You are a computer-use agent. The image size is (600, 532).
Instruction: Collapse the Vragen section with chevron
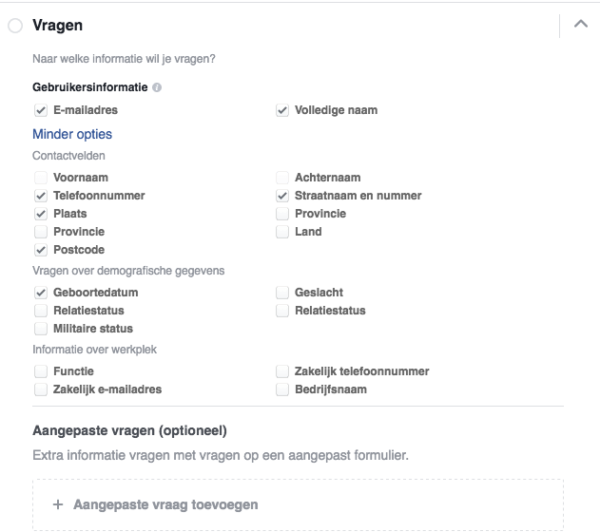pos(580,24)
